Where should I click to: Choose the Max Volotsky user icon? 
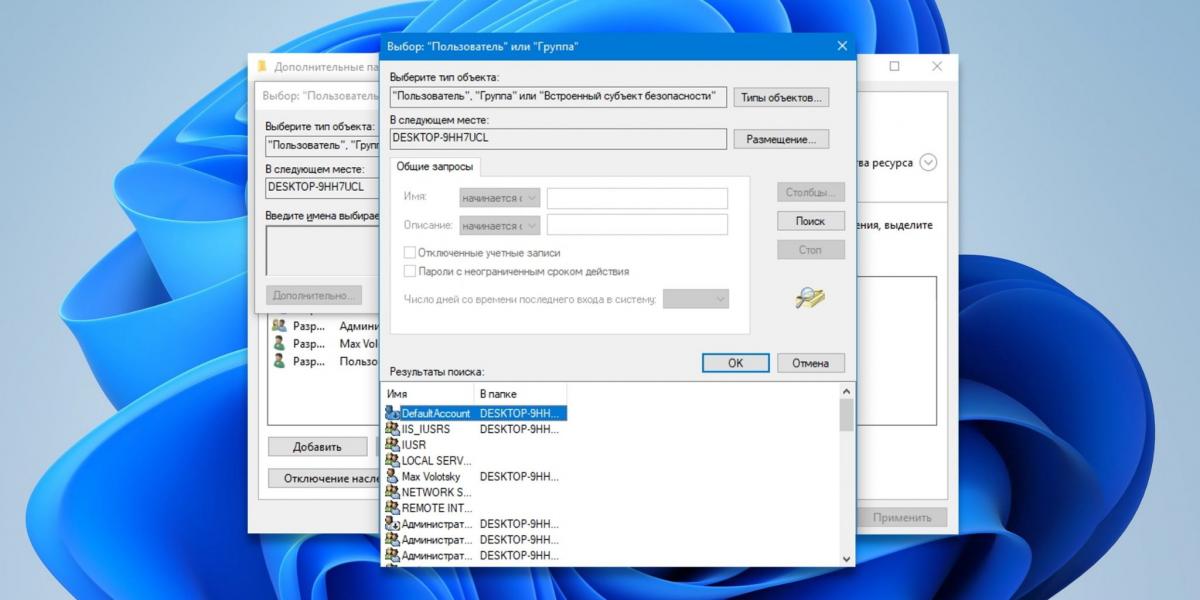[x=392, y=477]
